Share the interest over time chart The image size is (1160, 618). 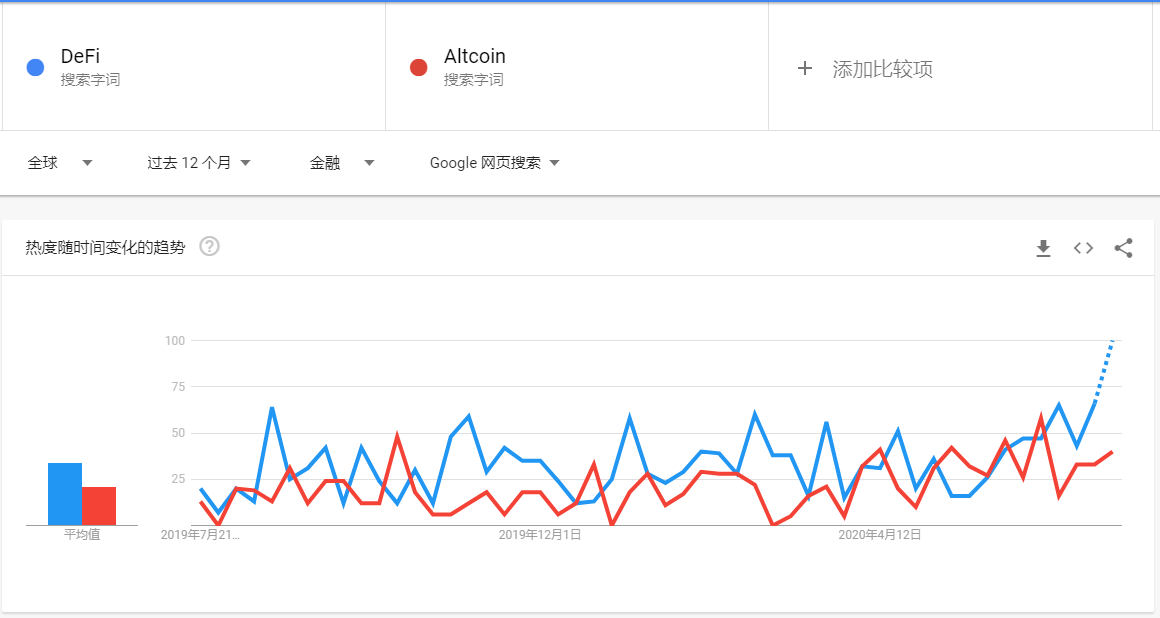[1123, 248]
